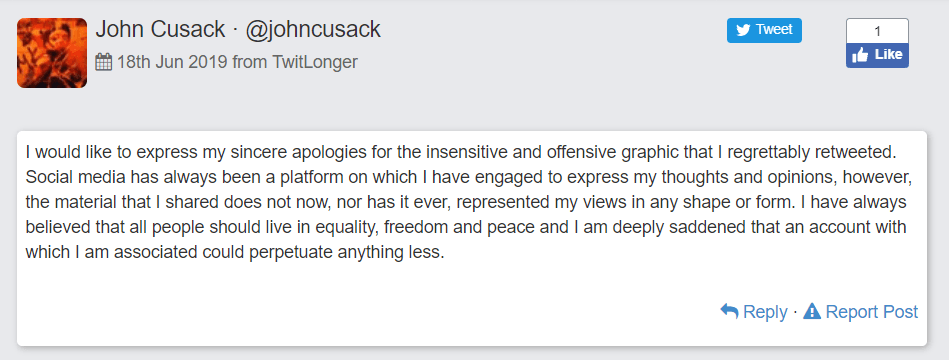Click the calendar icon beside the date

tap(103, 62)
